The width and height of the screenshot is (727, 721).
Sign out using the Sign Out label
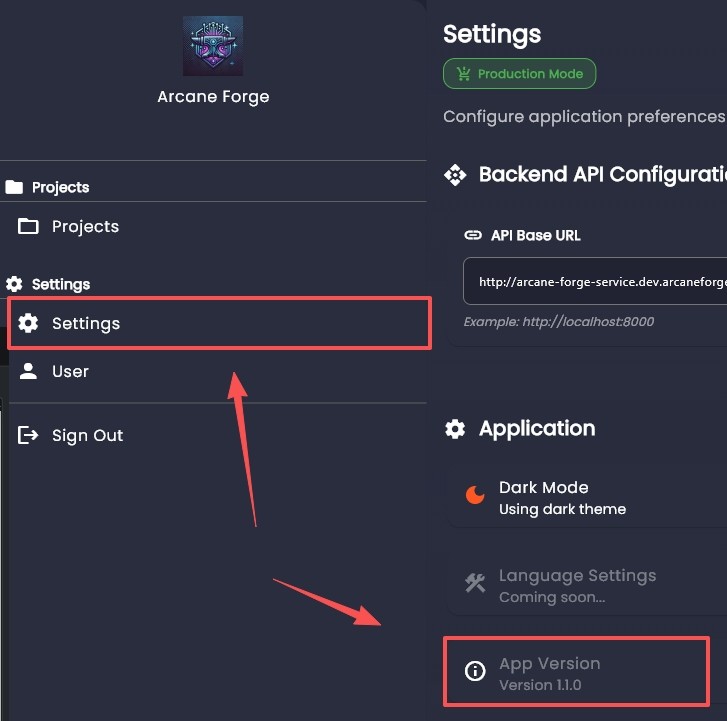point(88,435)
